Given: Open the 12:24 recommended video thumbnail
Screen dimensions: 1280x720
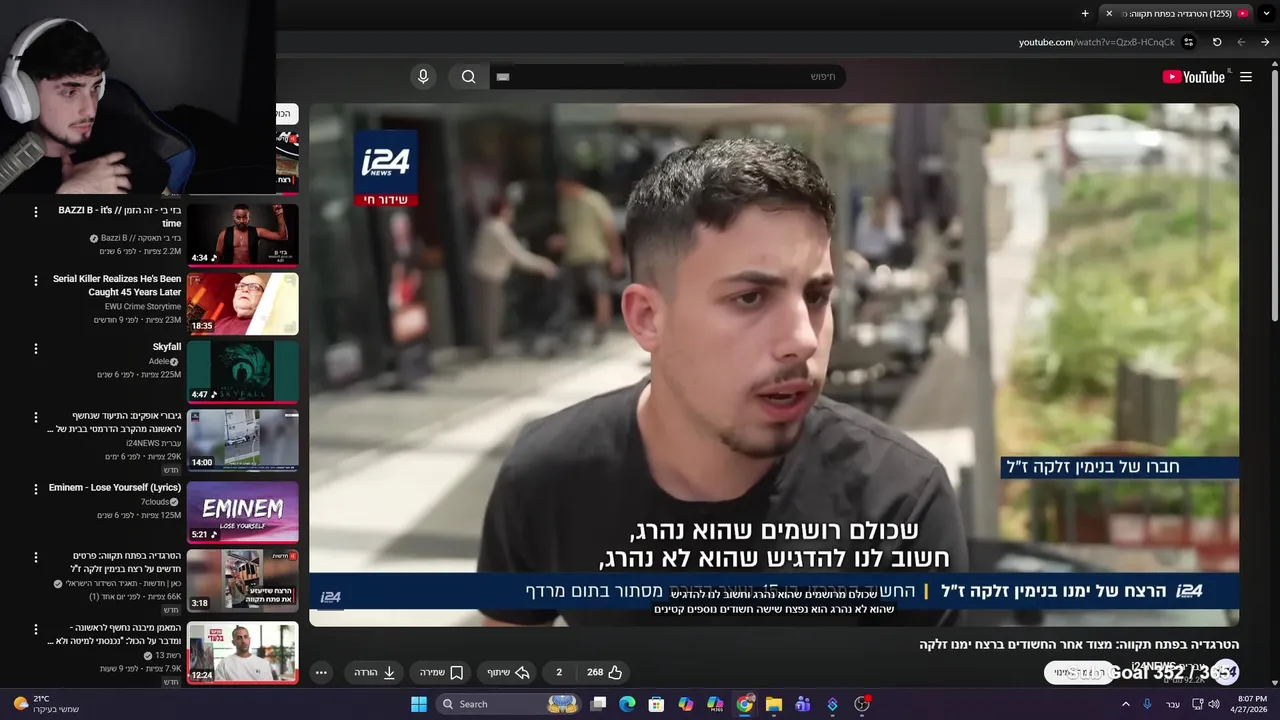Looking at the screenshot, I should pyautogui.click(x=243, y=653).
